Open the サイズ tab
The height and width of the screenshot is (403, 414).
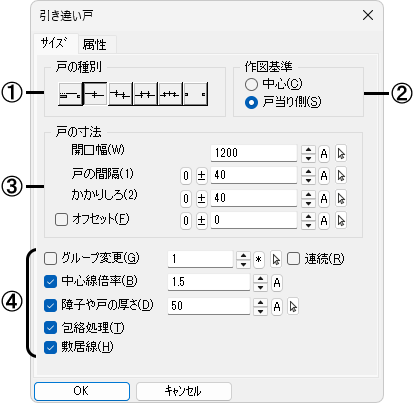(54, 43)
